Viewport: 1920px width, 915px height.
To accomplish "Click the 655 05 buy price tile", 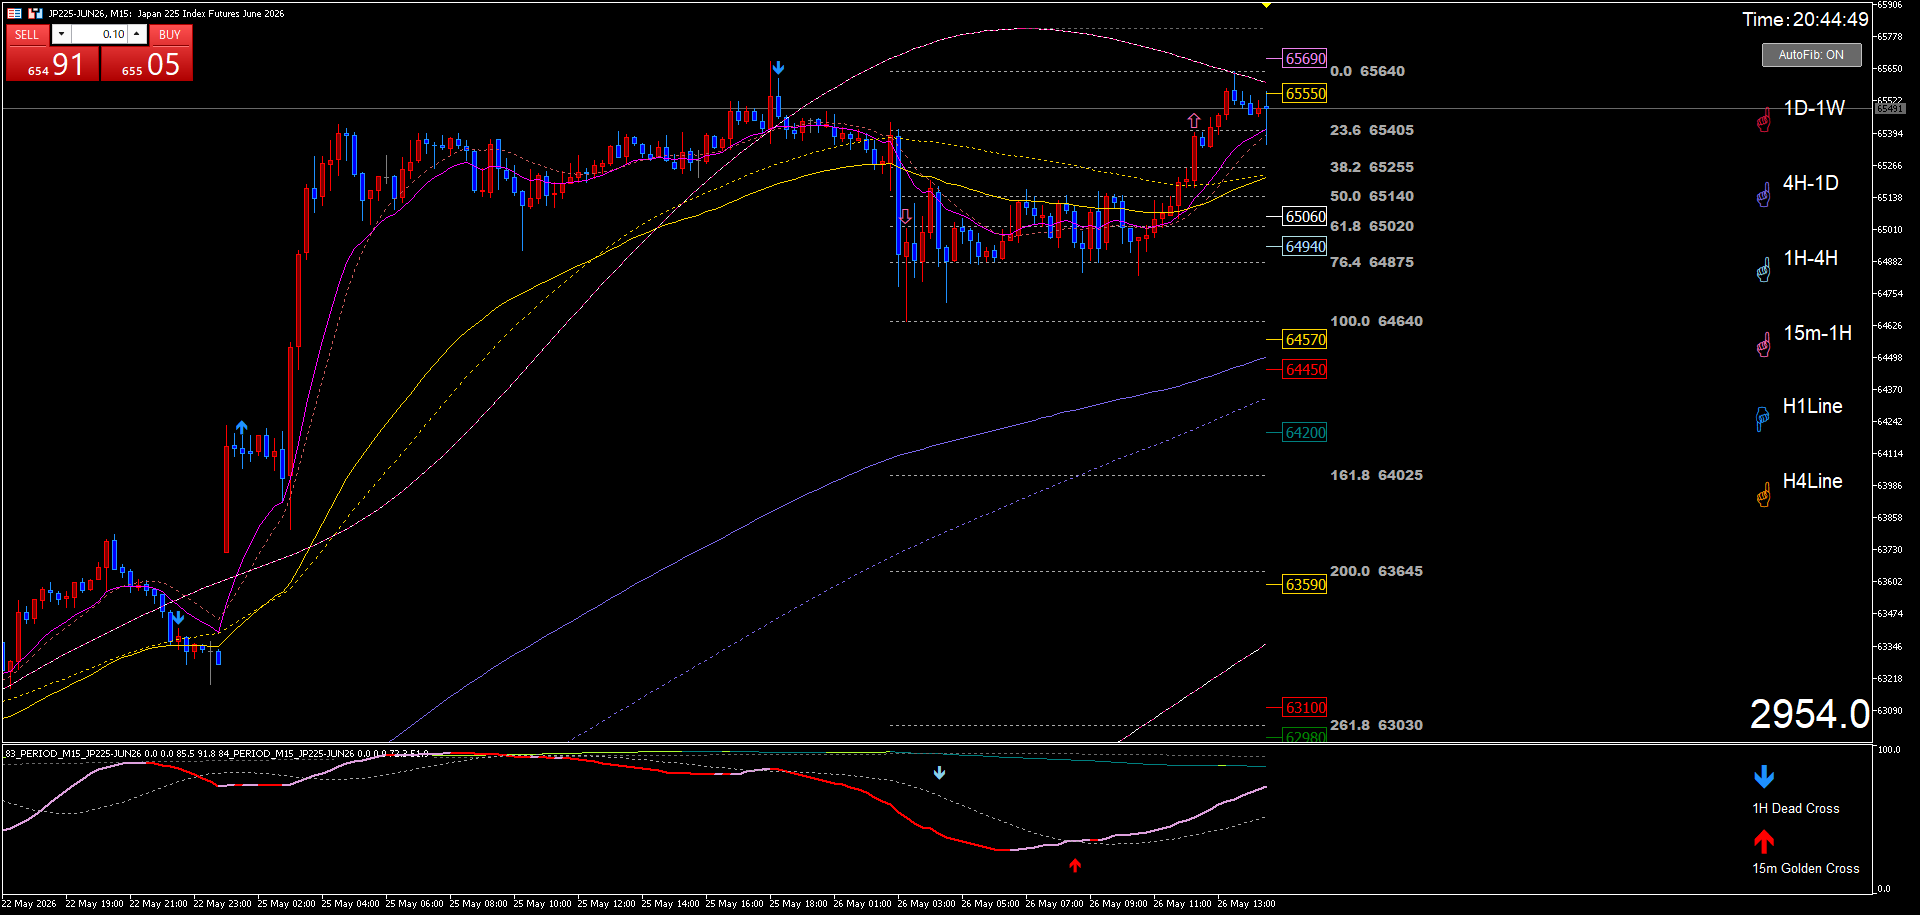I will pos(147,64).
